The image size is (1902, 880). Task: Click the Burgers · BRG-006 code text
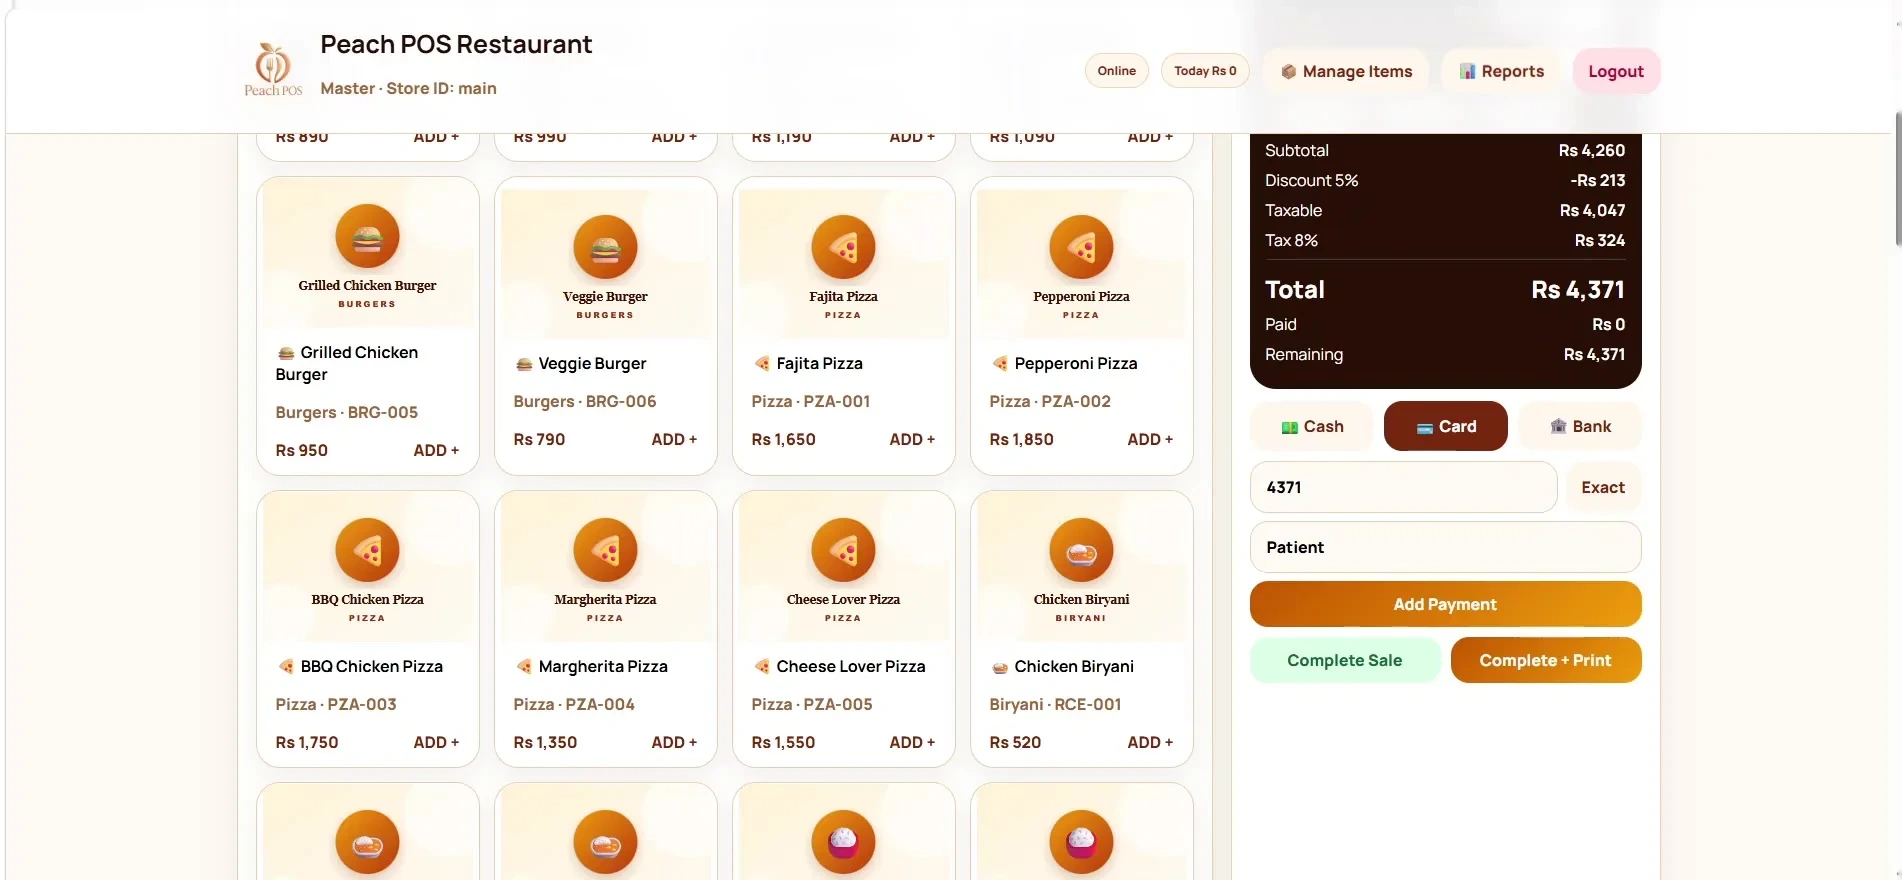point(585,401)
